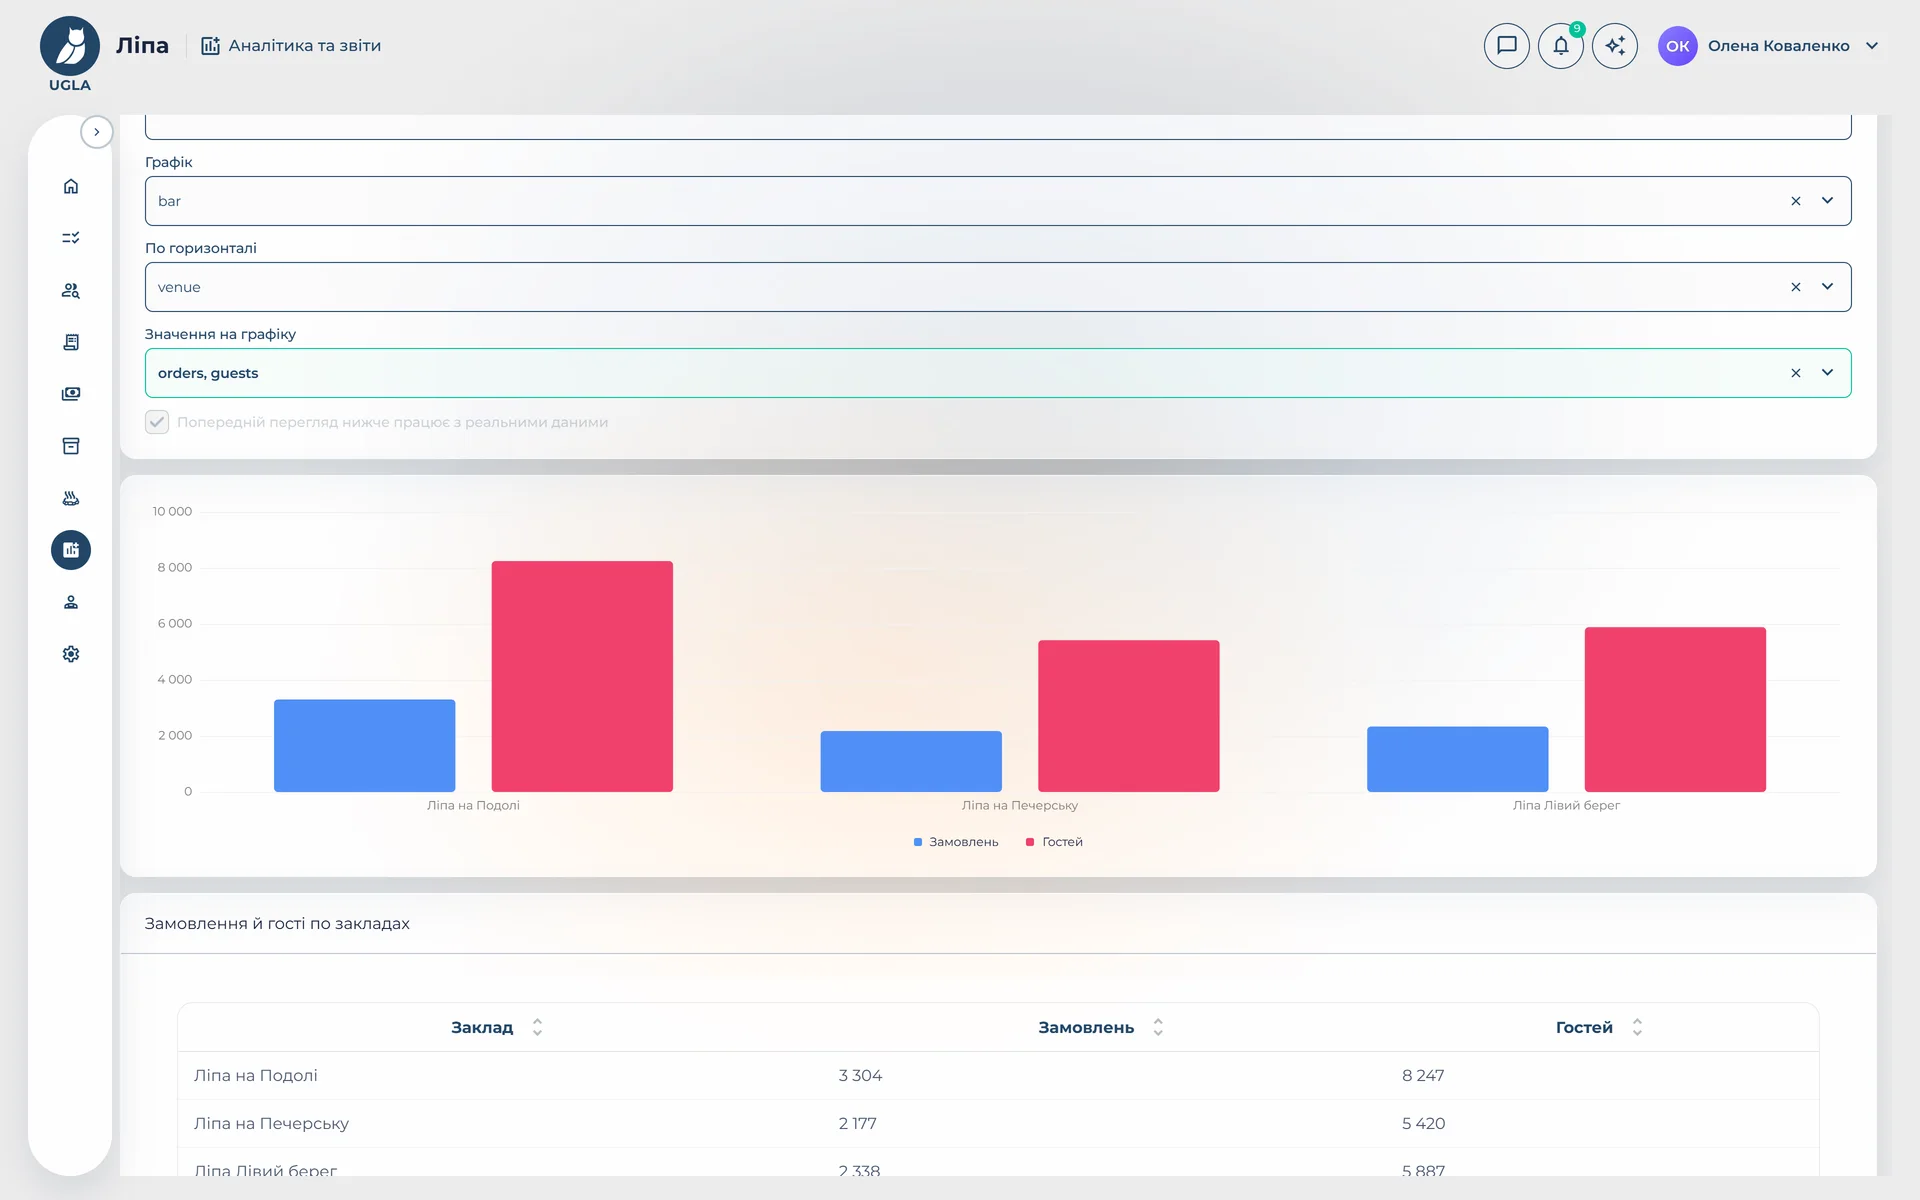Open the archive box sidebar icon
The width and height of the screenshot is (1920, 1200).
71,446
